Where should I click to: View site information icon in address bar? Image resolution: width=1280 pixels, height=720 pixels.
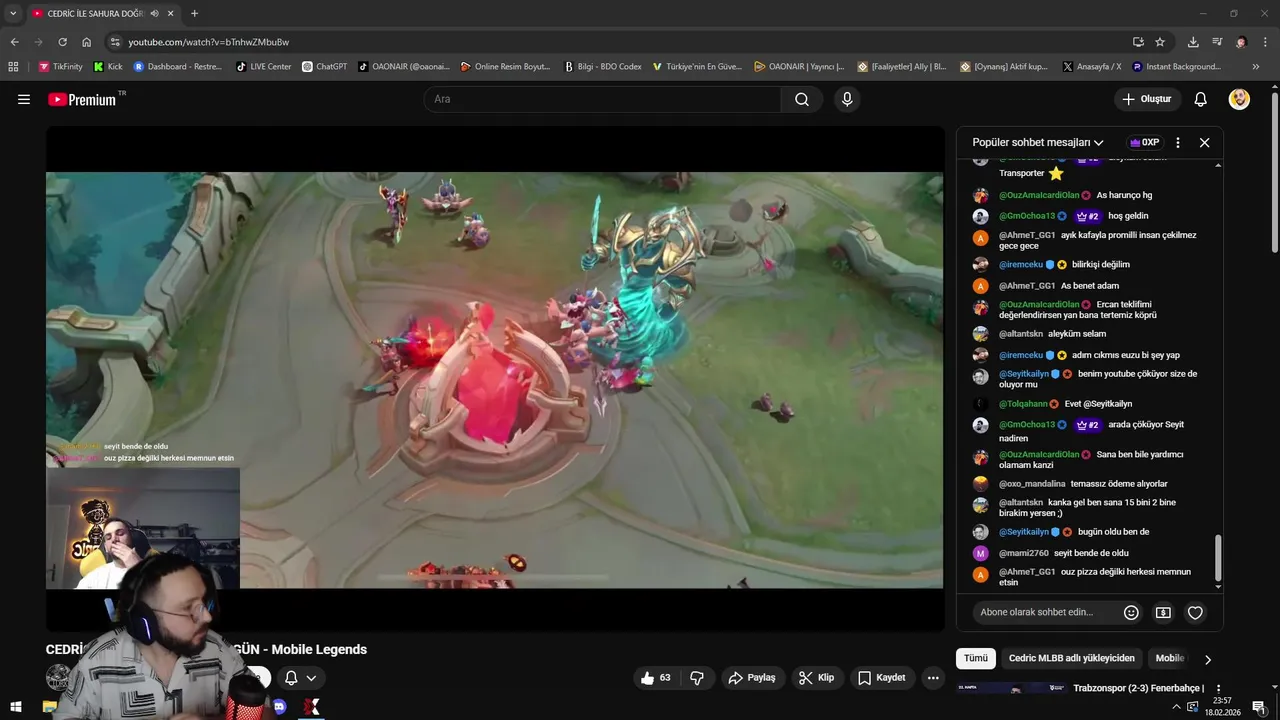pyautogui.click(x=115, y=42)
